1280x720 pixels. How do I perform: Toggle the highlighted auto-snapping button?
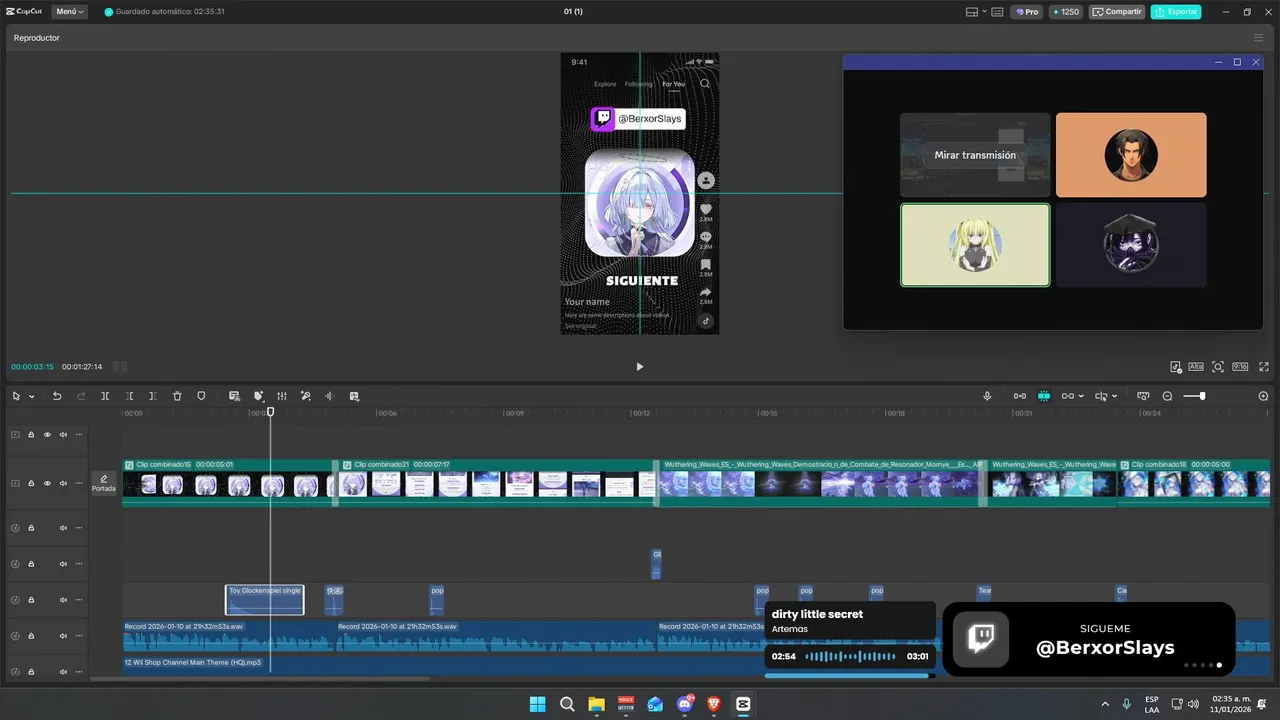pos(1044,396)
